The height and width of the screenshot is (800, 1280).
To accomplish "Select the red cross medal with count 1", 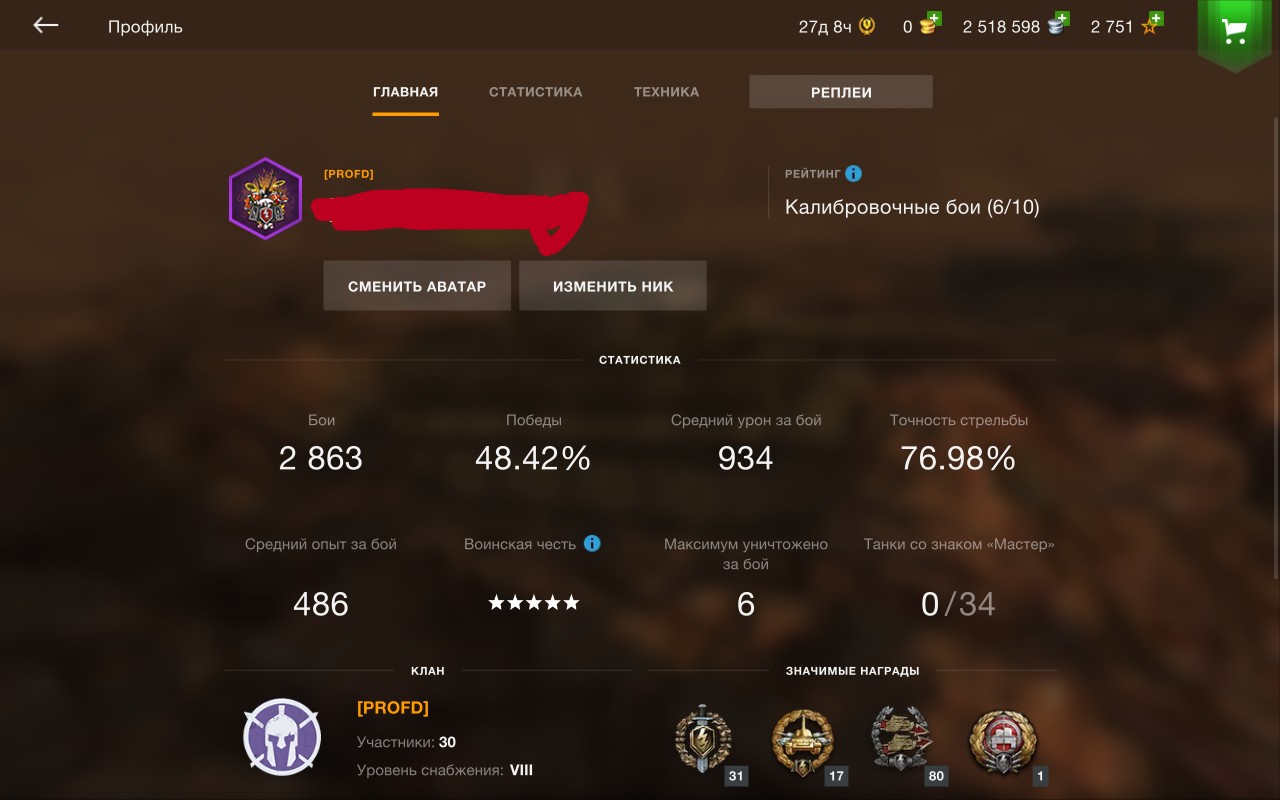I will coord(1003,741).
